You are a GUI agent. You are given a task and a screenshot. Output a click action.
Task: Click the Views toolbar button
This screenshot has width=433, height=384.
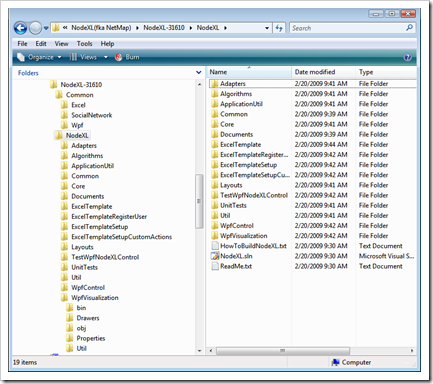83,57
